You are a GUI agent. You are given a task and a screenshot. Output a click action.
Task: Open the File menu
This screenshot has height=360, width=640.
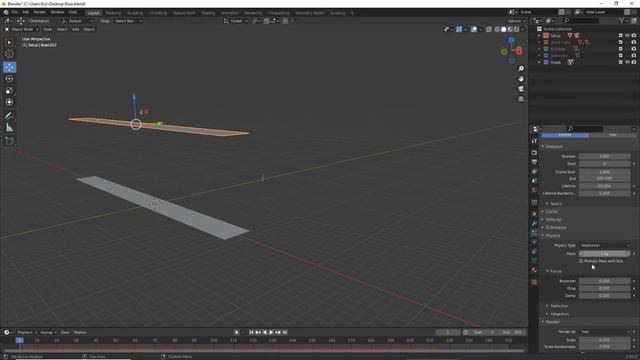pos(15,12)
